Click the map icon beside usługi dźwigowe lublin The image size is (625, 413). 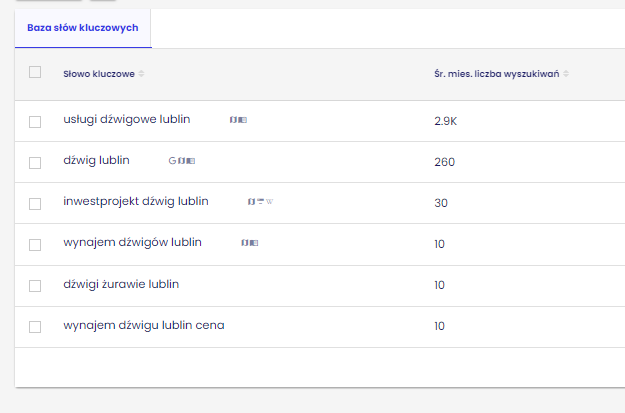coord(233,120)
